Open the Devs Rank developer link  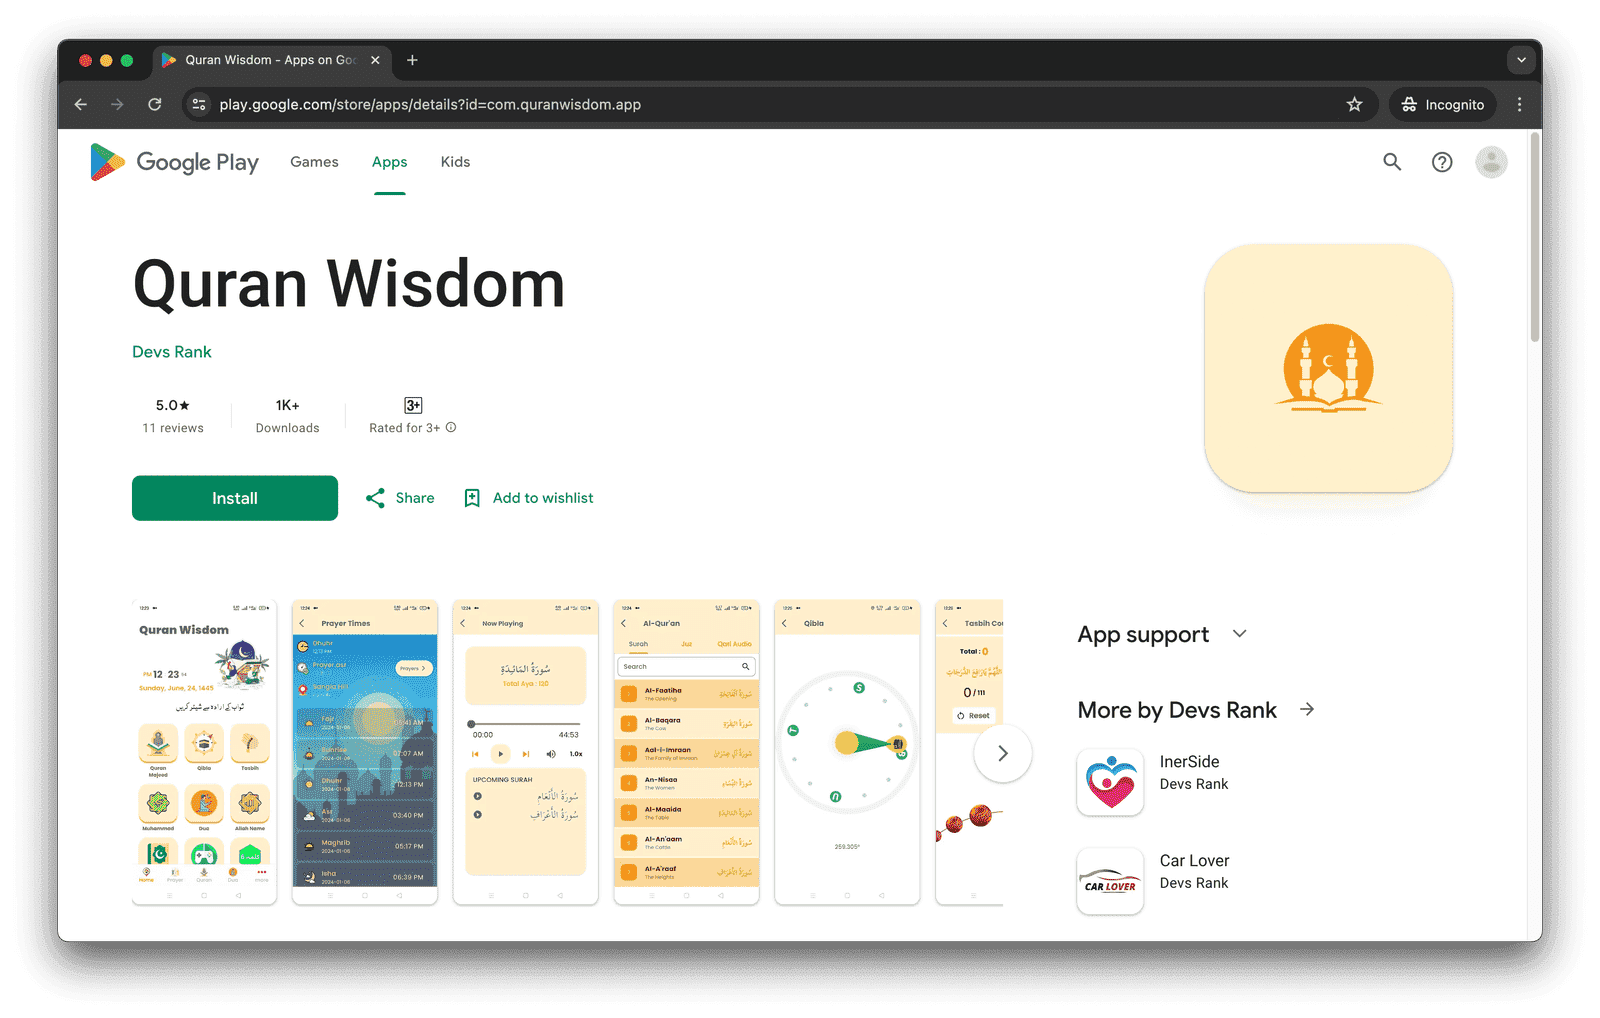coord(172,352)
